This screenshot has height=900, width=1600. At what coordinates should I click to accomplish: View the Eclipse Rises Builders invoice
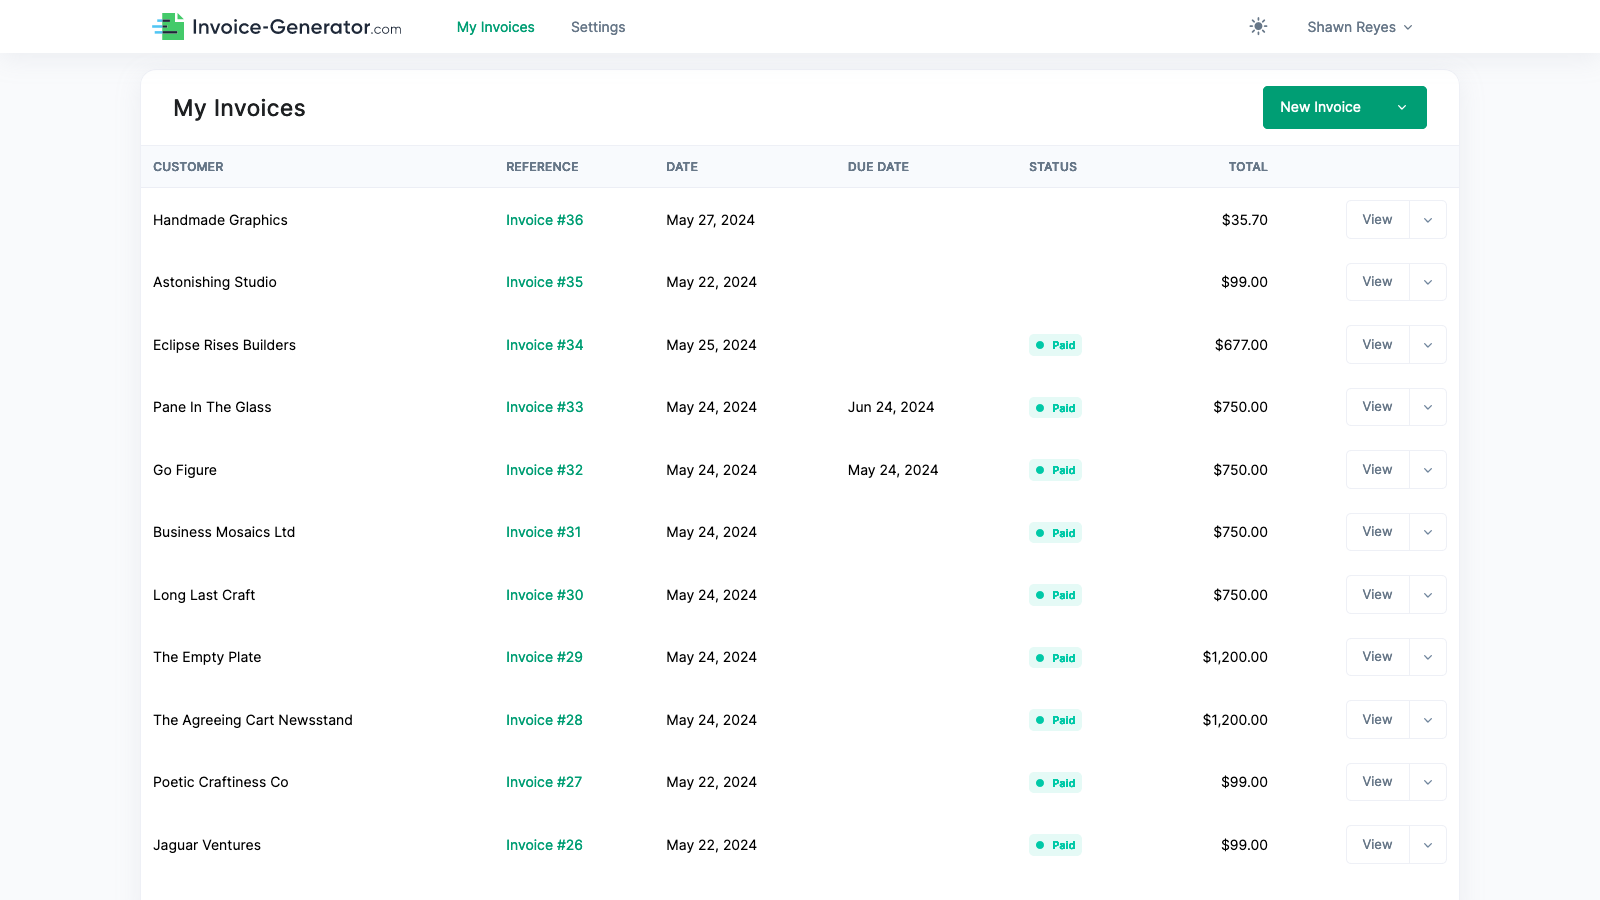click(1377, 344)
